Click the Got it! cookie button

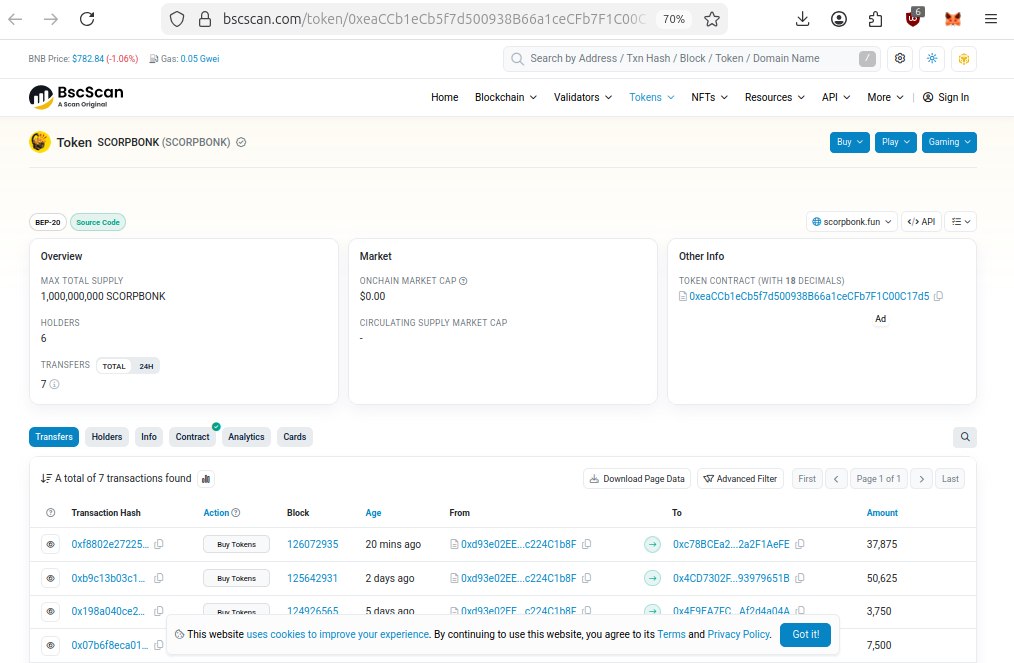tap(805, 635)
